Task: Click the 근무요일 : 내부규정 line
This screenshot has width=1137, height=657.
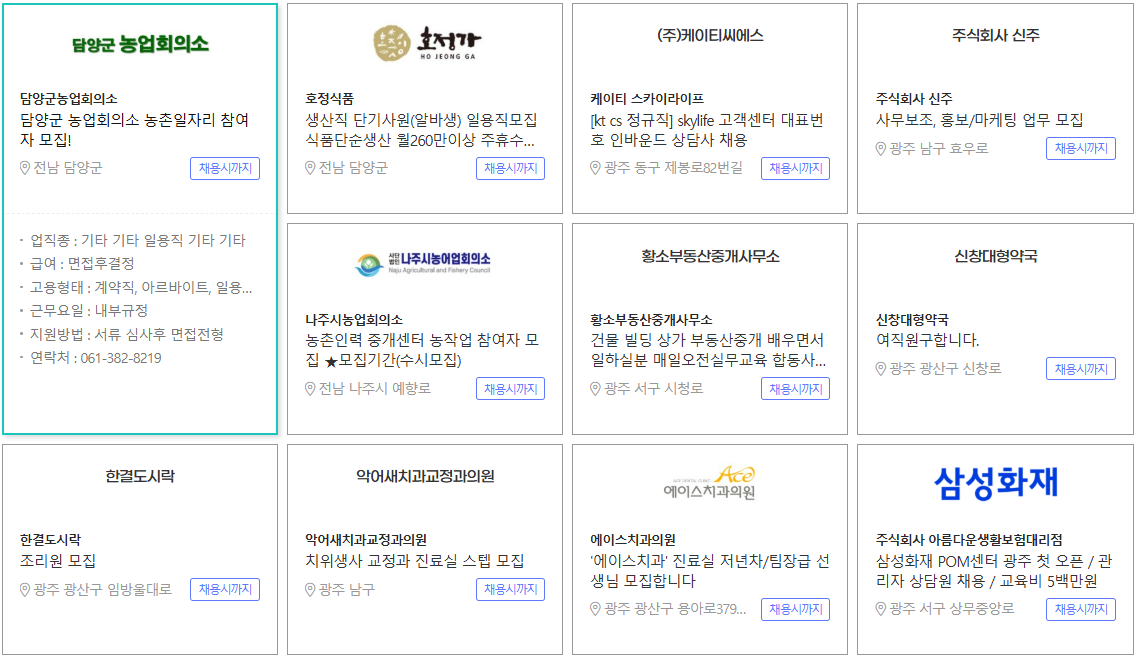Action: click(88, 310)
